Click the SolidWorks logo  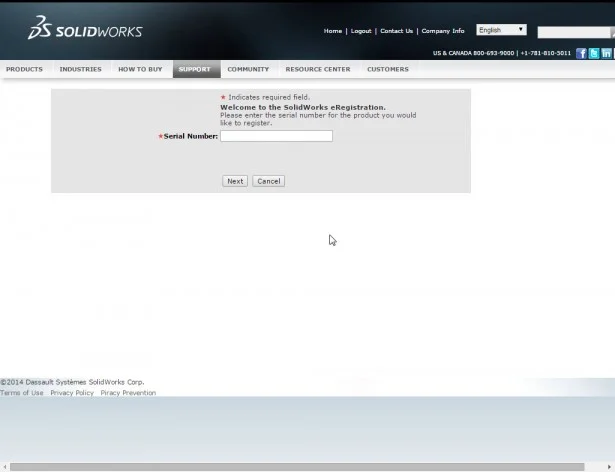point(84,29)
